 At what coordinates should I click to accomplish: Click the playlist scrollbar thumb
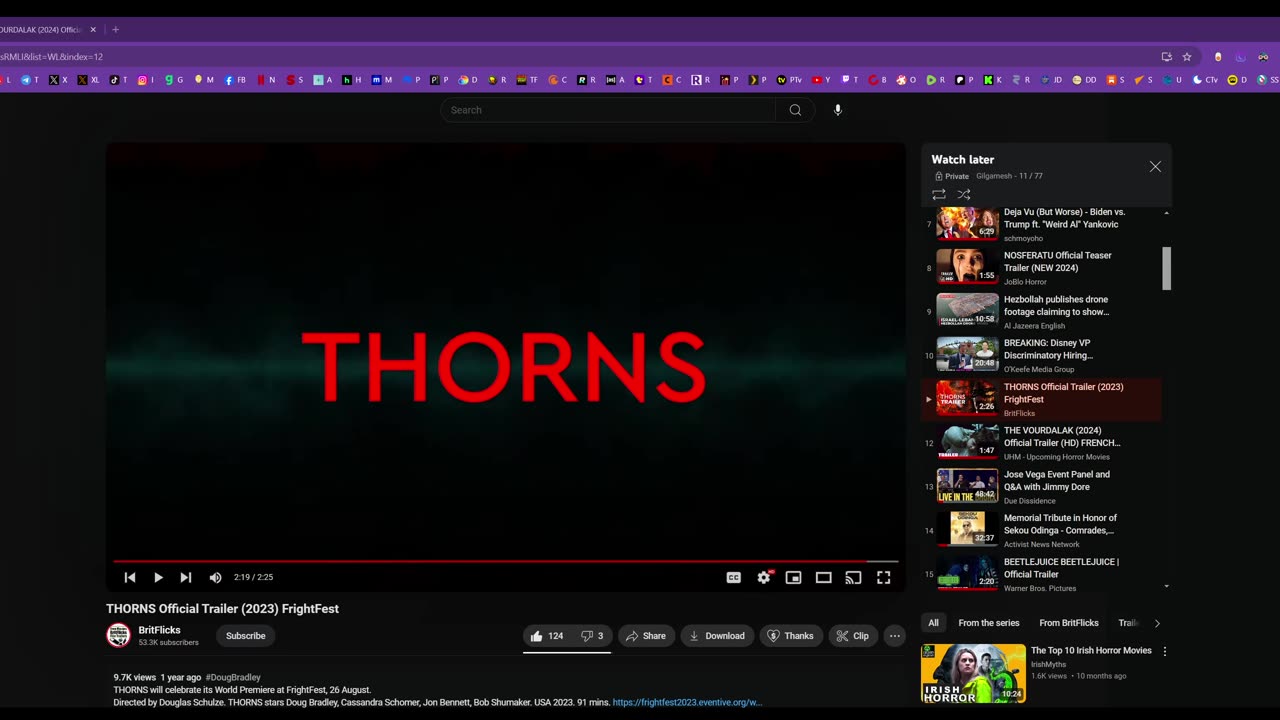pyautogui.click(x=1166, y=268)
